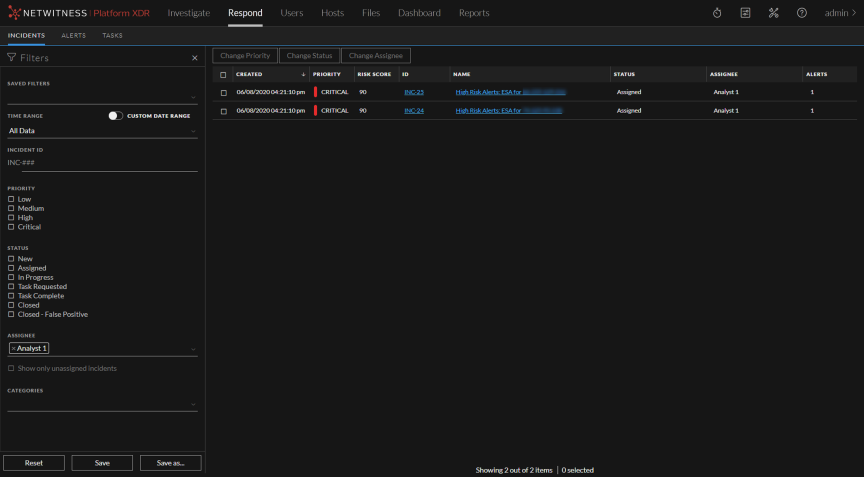Check the High priority filter
Viewport: 864px width, 477px height.
click(11, 218)
